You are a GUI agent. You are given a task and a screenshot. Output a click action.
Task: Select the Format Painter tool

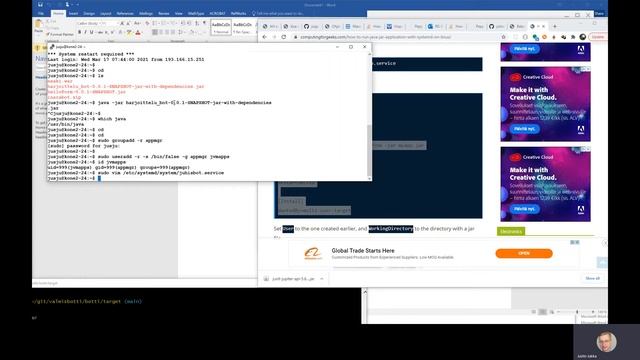[x=60, y=34]
